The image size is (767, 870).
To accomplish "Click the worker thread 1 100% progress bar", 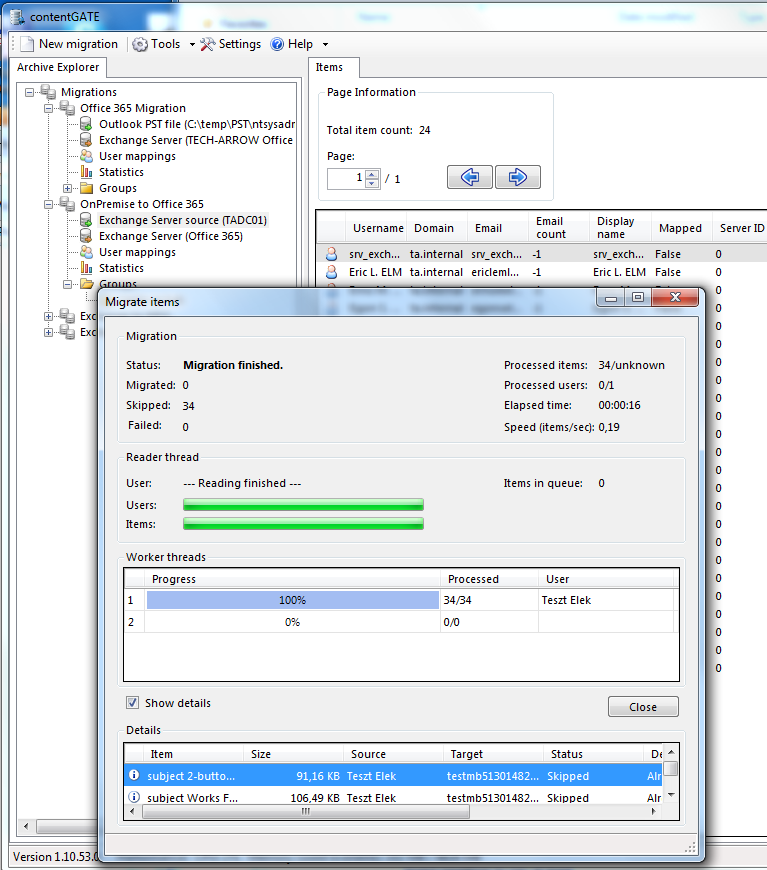I will pos(292,600).
